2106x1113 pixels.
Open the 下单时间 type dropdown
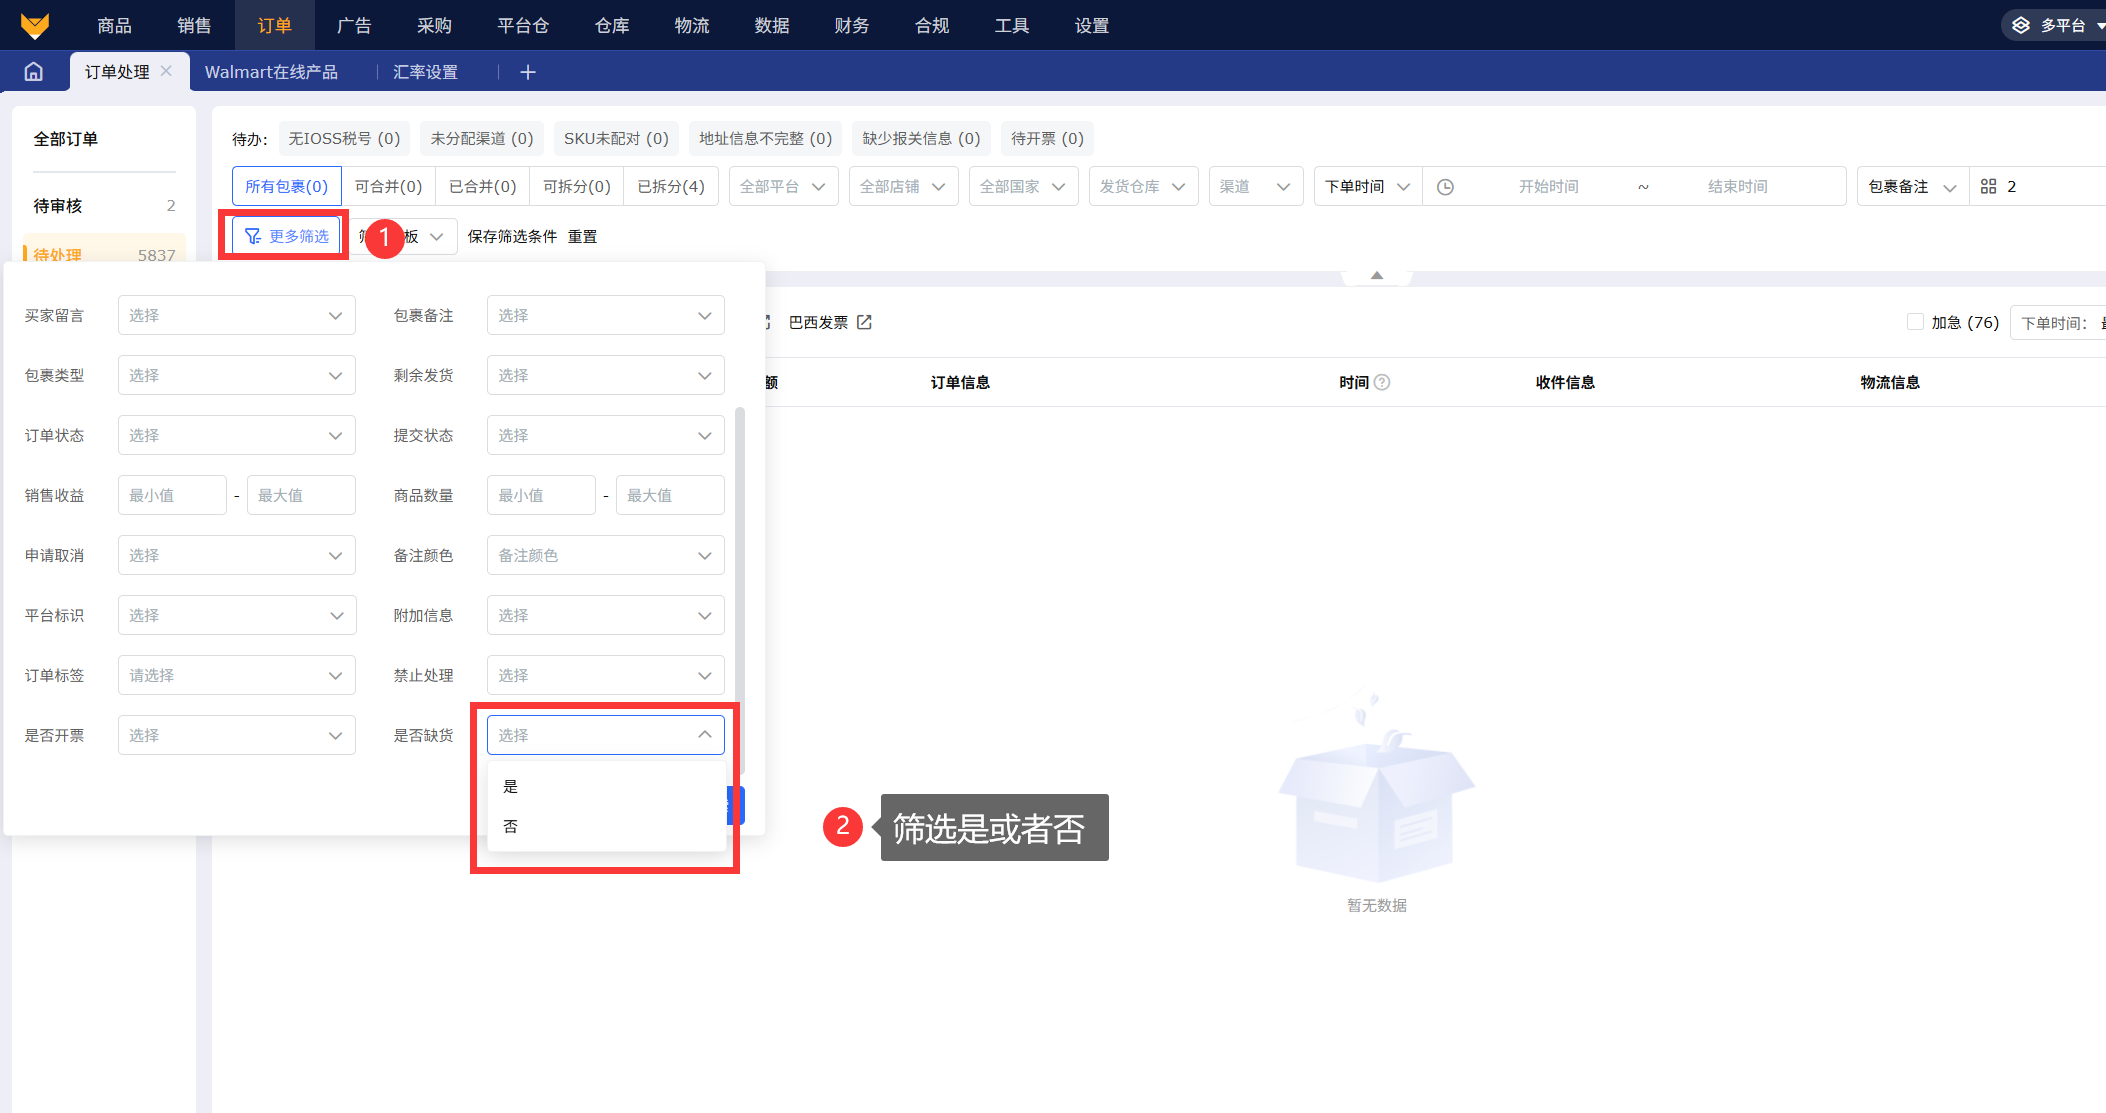[1368, 187]
